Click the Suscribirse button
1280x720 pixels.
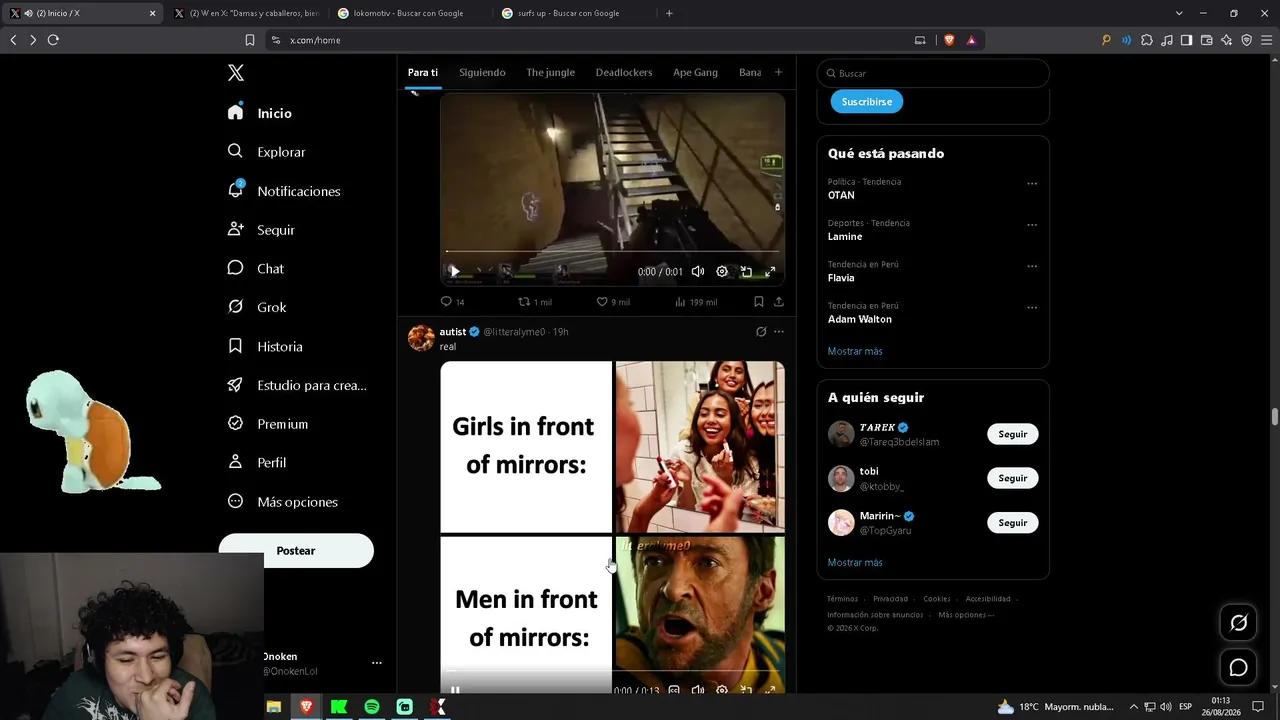(x=867, y=101)
